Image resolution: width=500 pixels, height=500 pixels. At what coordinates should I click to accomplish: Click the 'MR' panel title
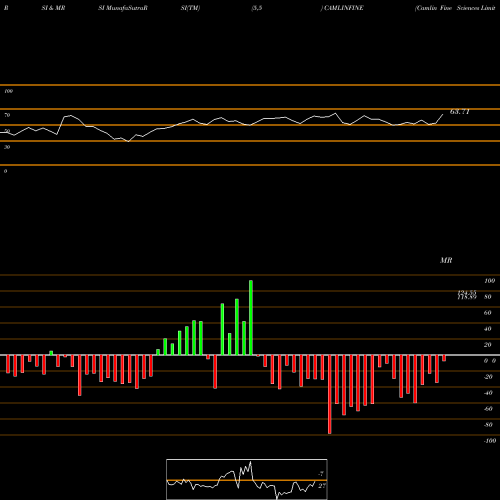446,260
